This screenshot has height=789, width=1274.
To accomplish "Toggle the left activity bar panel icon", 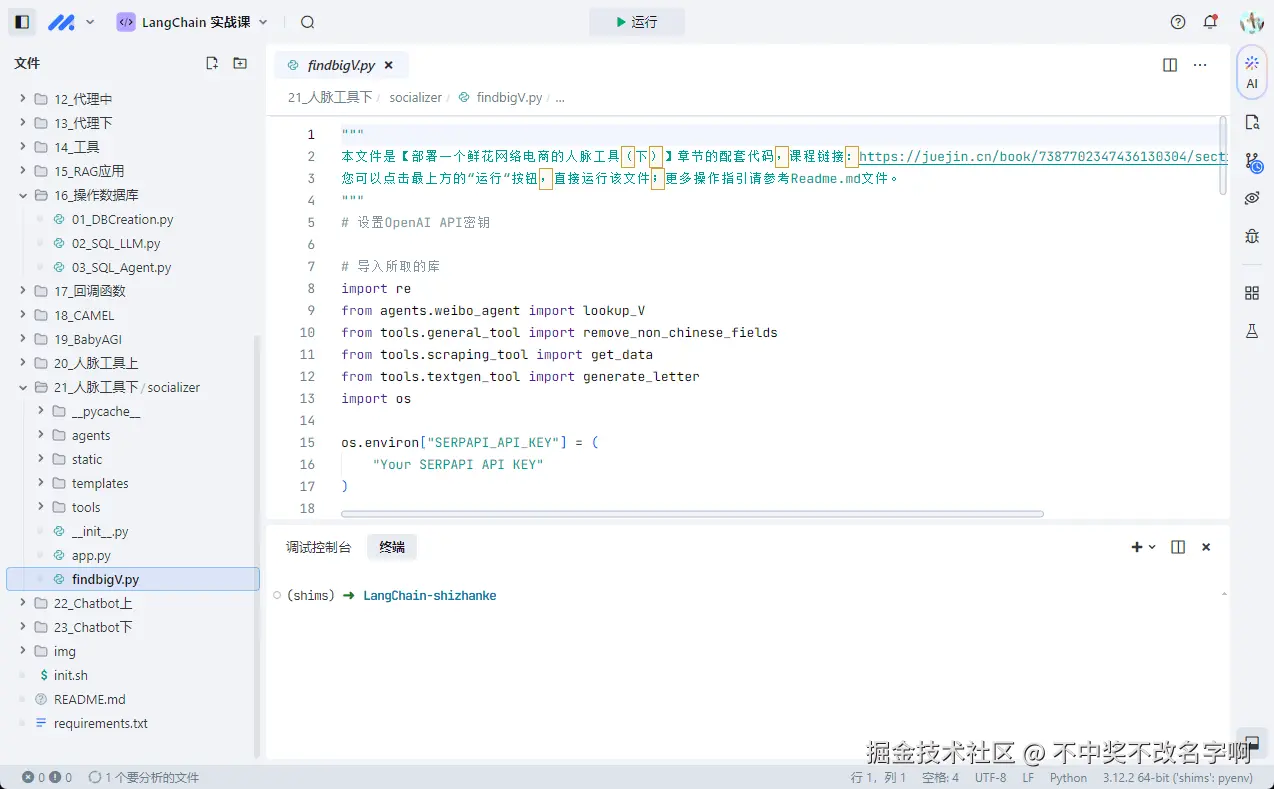I will (x=21, y=21).
